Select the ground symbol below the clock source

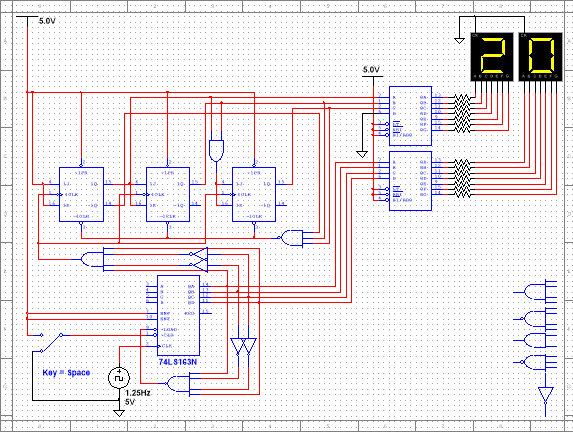point(119,413)
